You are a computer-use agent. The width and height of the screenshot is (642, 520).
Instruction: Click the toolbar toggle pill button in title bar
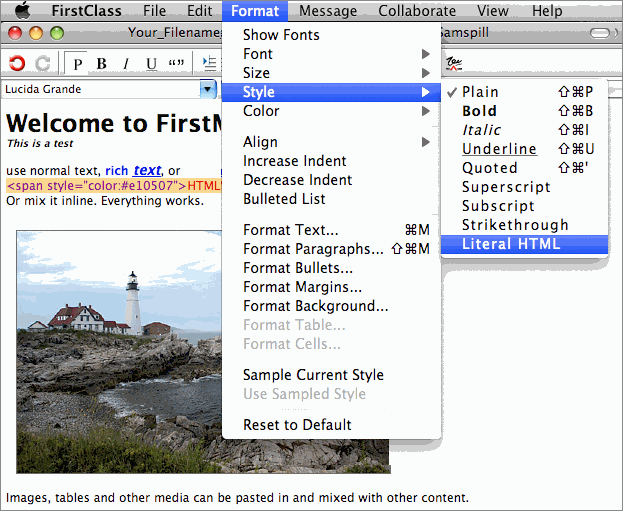pos(600,33)
